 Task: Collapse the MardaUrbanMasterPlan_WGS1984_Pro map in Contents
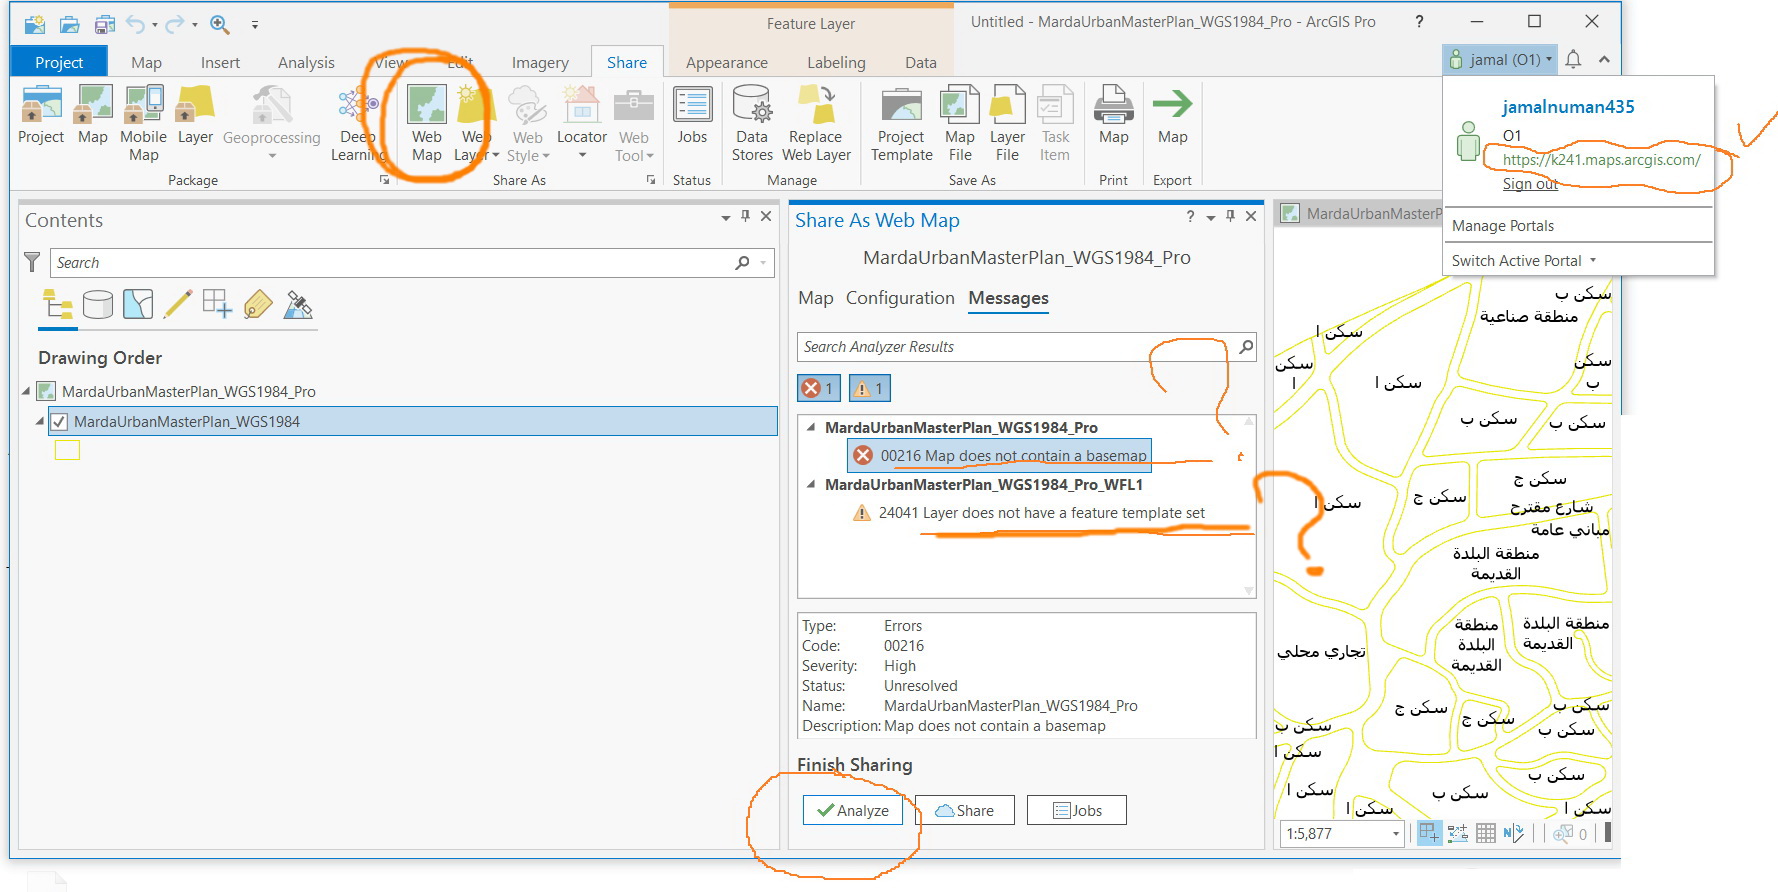pyautogui.click(x=26, y=391)
